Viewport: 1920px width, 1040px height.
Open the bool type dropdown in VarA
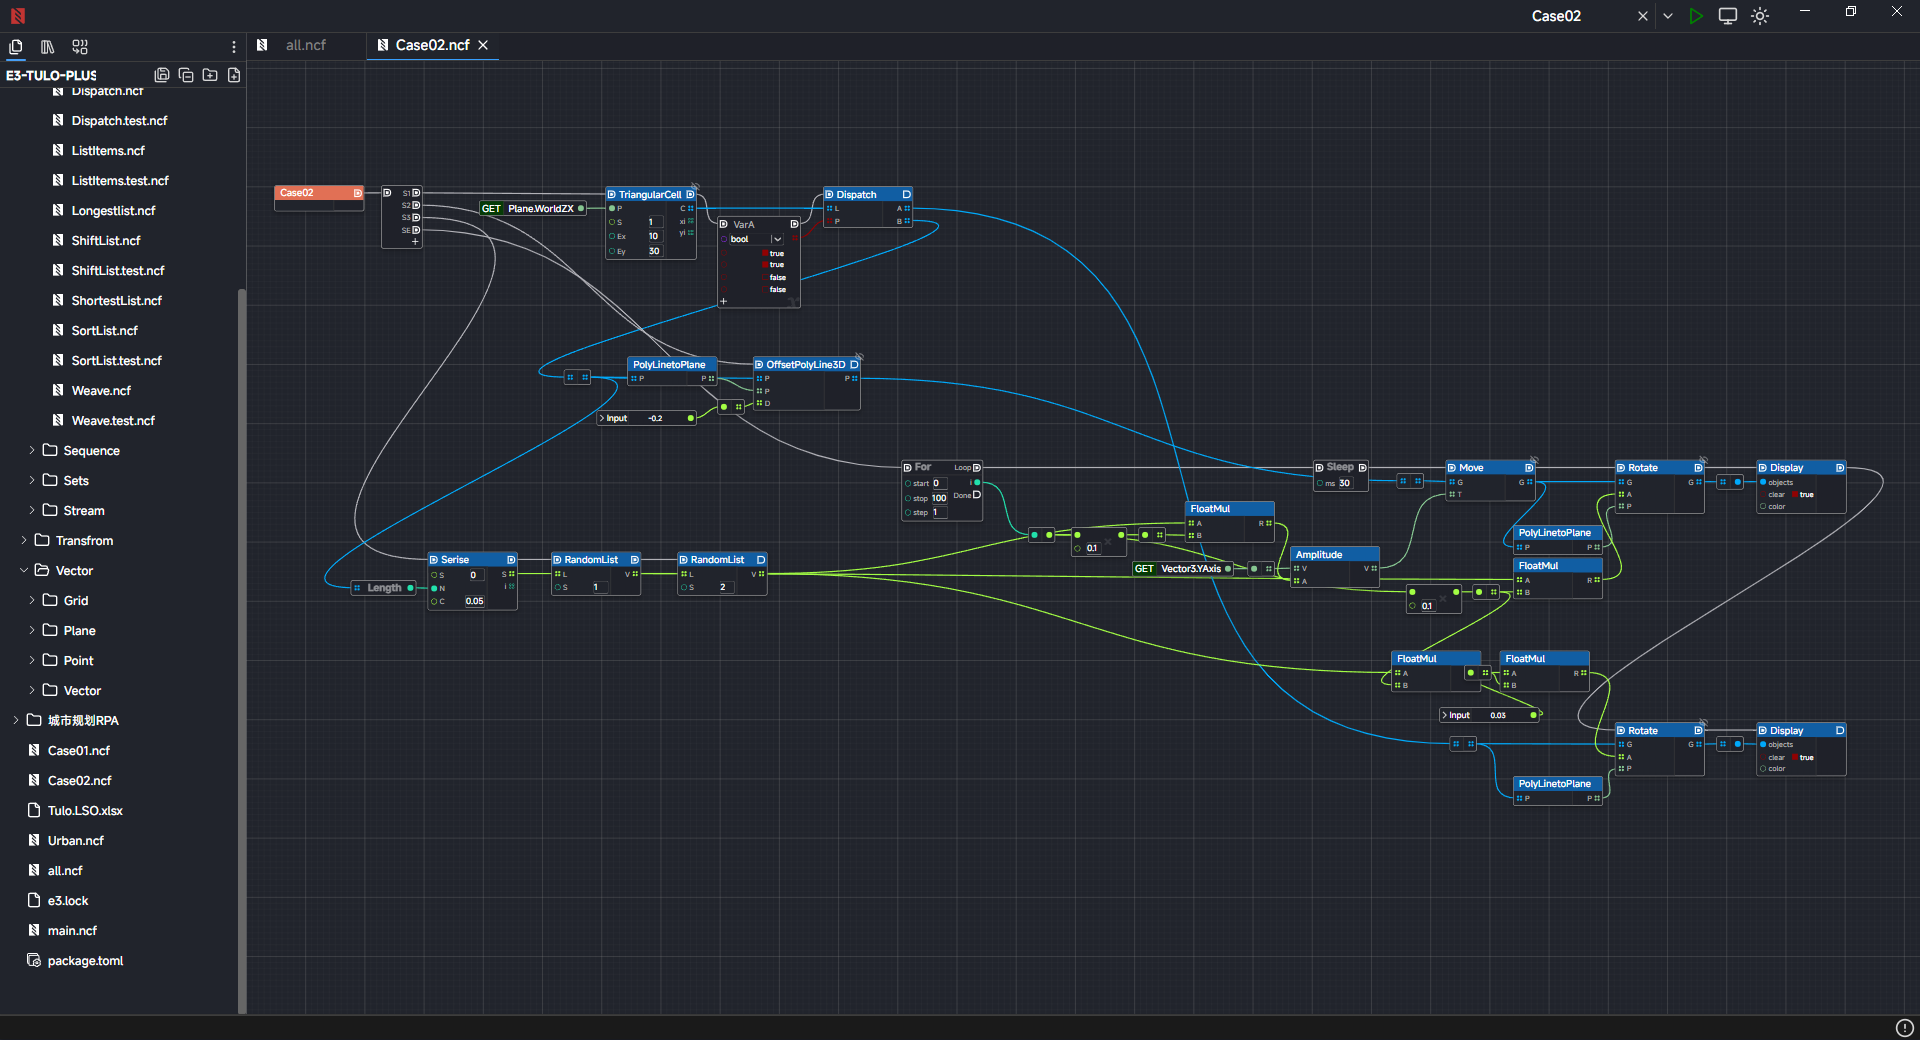[777, 240]
